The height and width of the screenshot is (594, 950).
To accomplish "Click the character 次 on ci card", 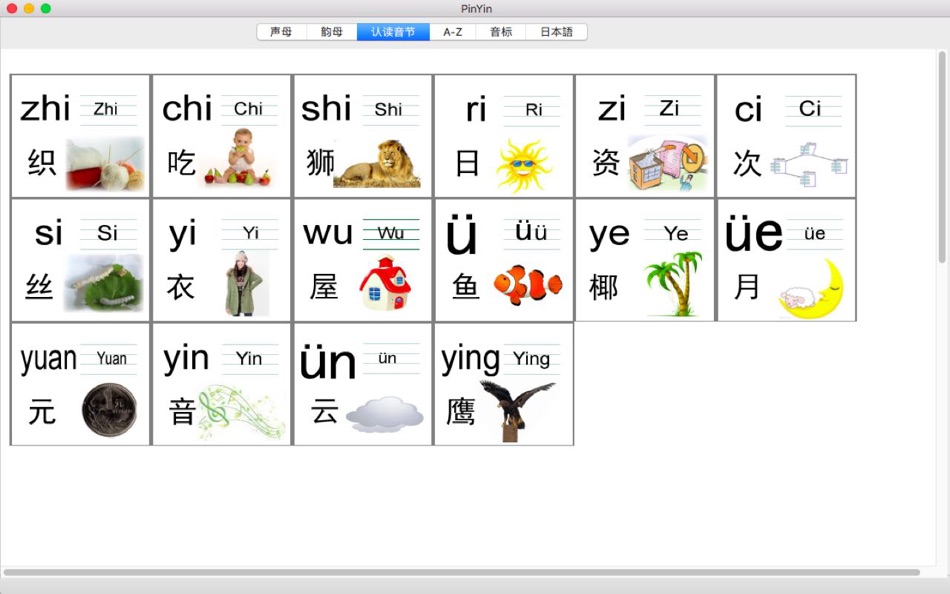I will point(747,163).
